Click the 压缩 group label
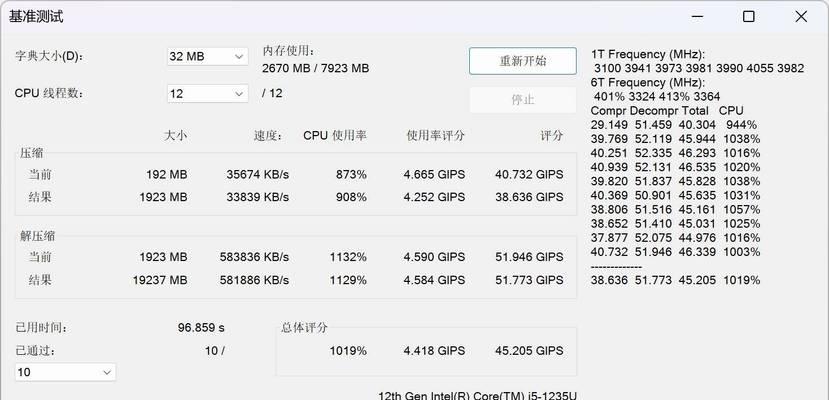The height and width of the screenshot is (400, 829). (32, 153)
